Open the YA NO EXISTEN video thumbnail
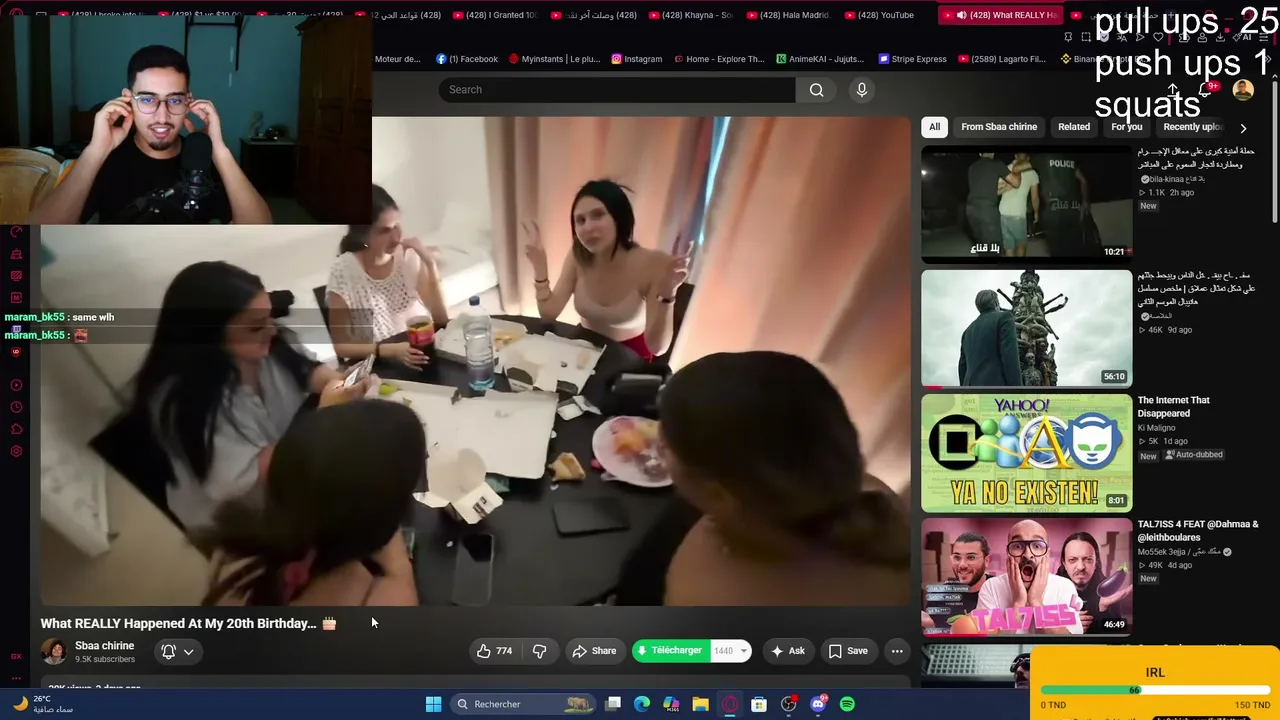 point(1026,453)
